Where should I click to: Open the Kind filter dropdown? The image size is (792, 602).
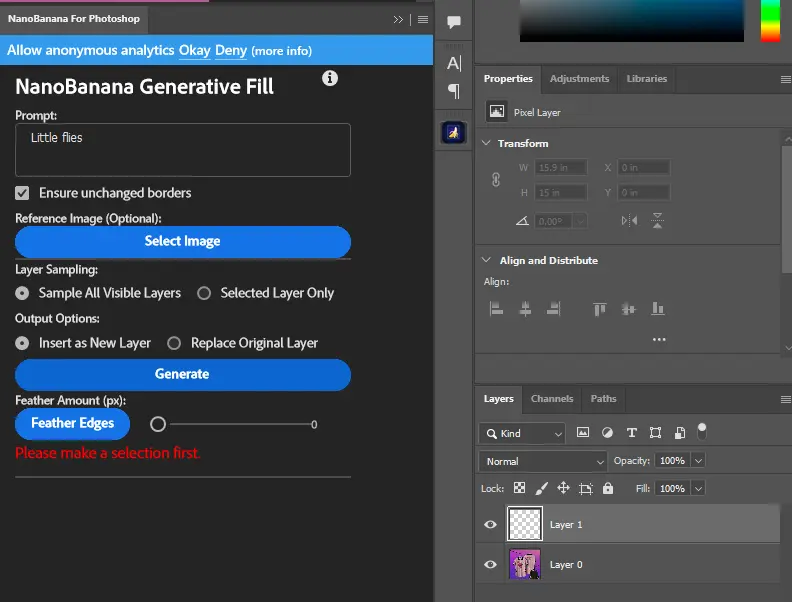[522, 433]
